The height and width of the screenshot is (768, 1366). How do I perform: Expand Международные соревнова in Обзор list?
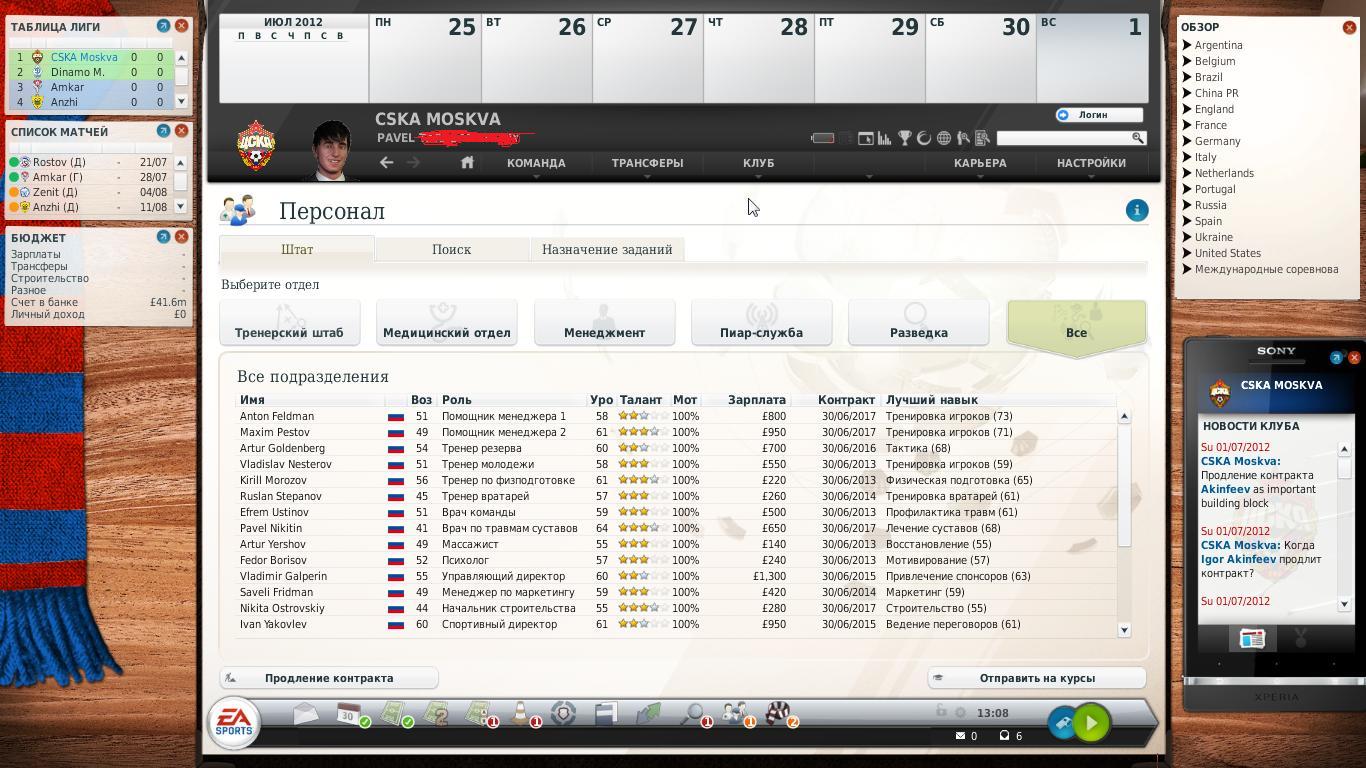click(1188, 269)
